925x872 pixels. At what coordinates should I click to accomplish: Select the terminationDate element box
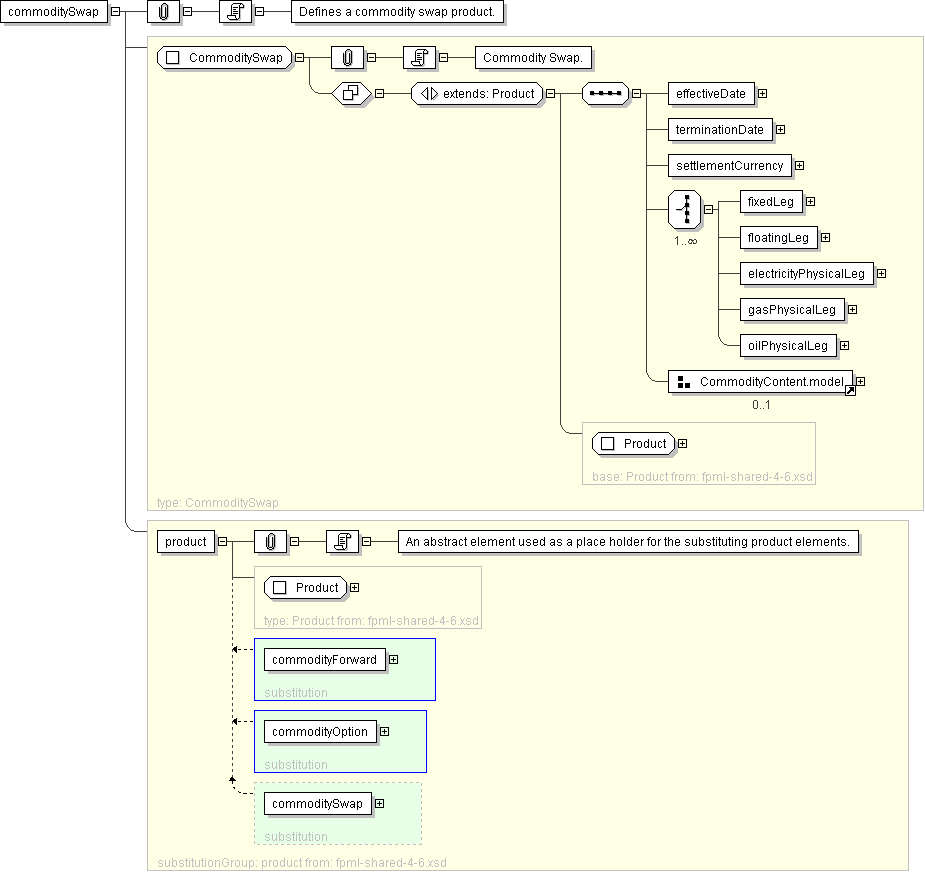[x=720, y=130]
